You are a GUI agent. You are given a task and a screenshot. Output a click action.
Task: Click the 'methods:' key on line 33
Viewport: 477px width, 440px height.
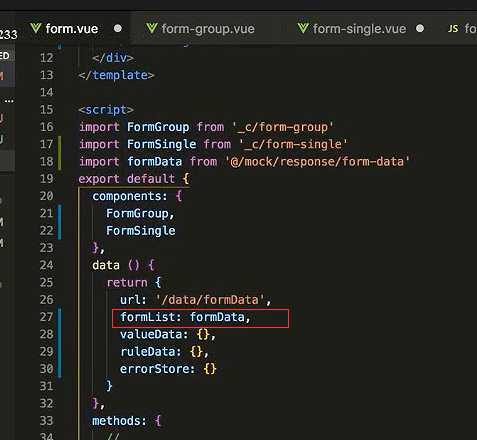pyautogui.click(x=119, y=421)
